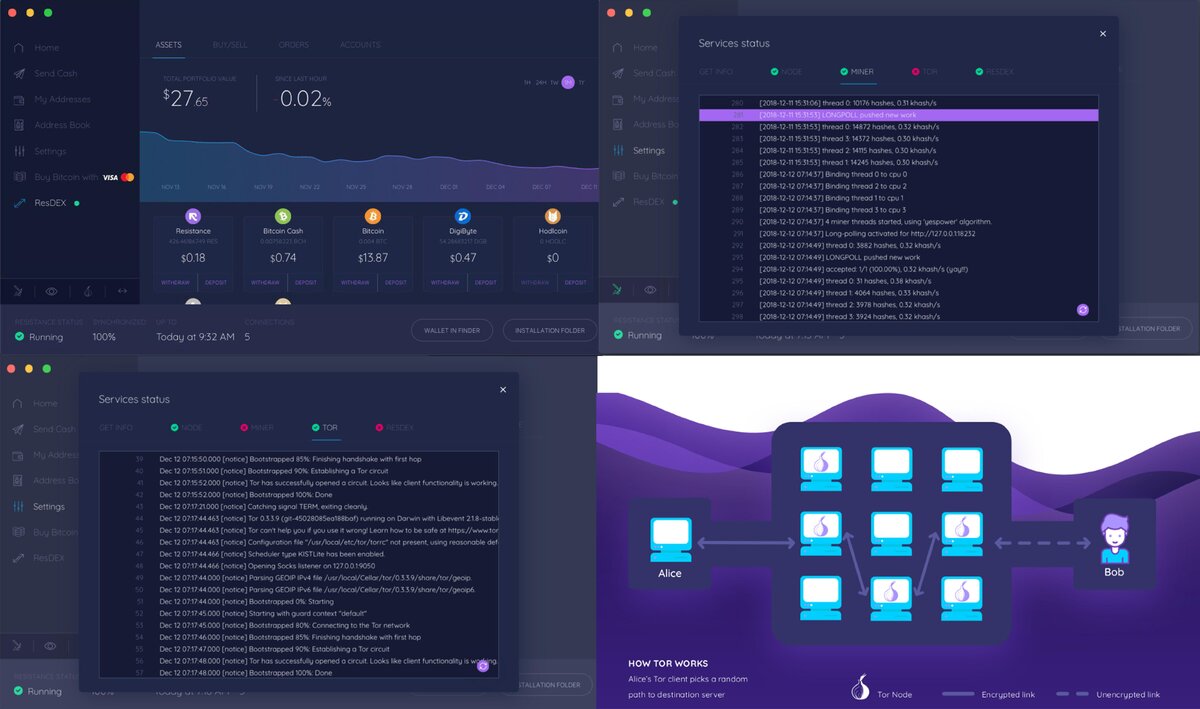Switch to the ASSETS tab

(x=168, y=45)
